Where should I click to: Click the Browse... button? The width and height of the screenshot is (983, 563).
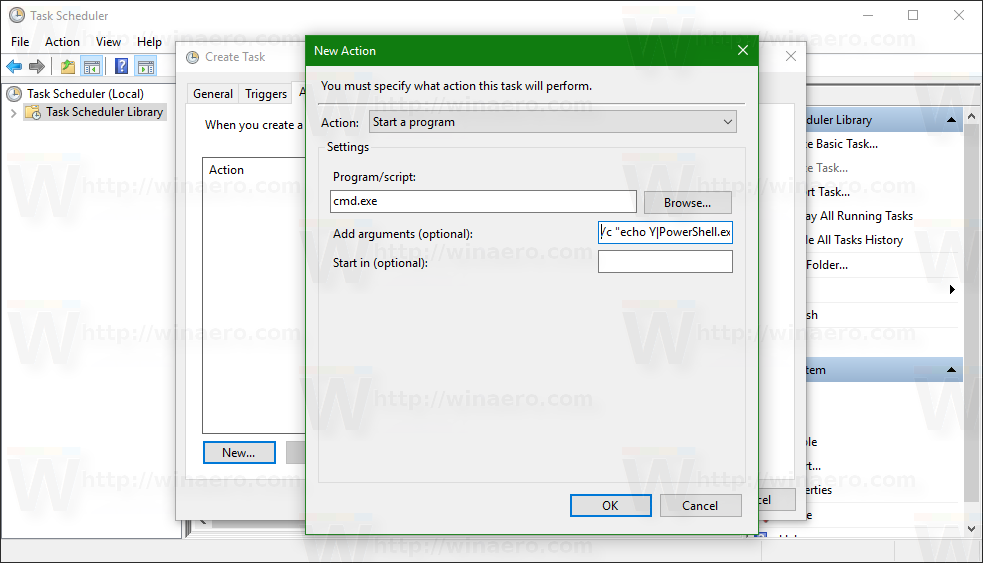[687, 203]
